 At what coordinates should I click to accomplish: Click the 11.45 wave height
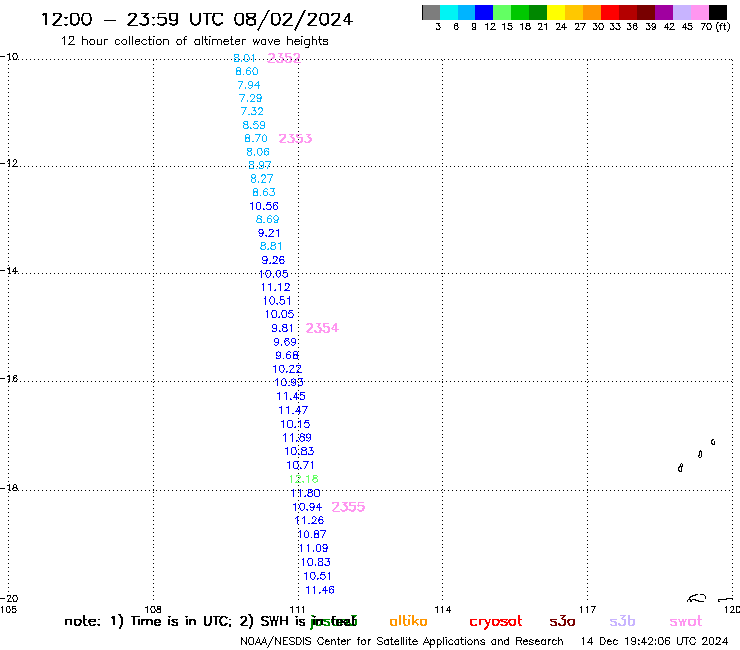291,397
